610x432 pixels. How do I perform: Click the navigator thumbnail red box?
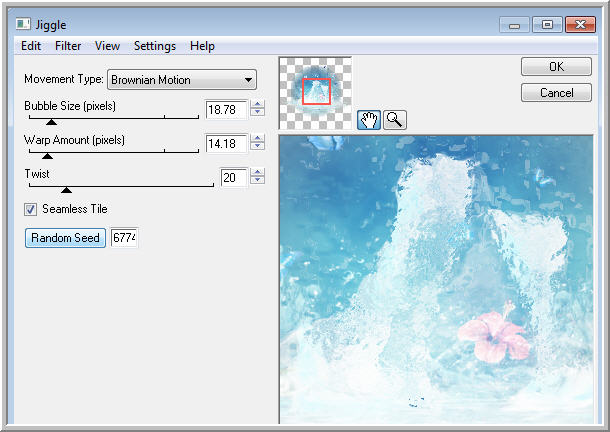(316, 91)
